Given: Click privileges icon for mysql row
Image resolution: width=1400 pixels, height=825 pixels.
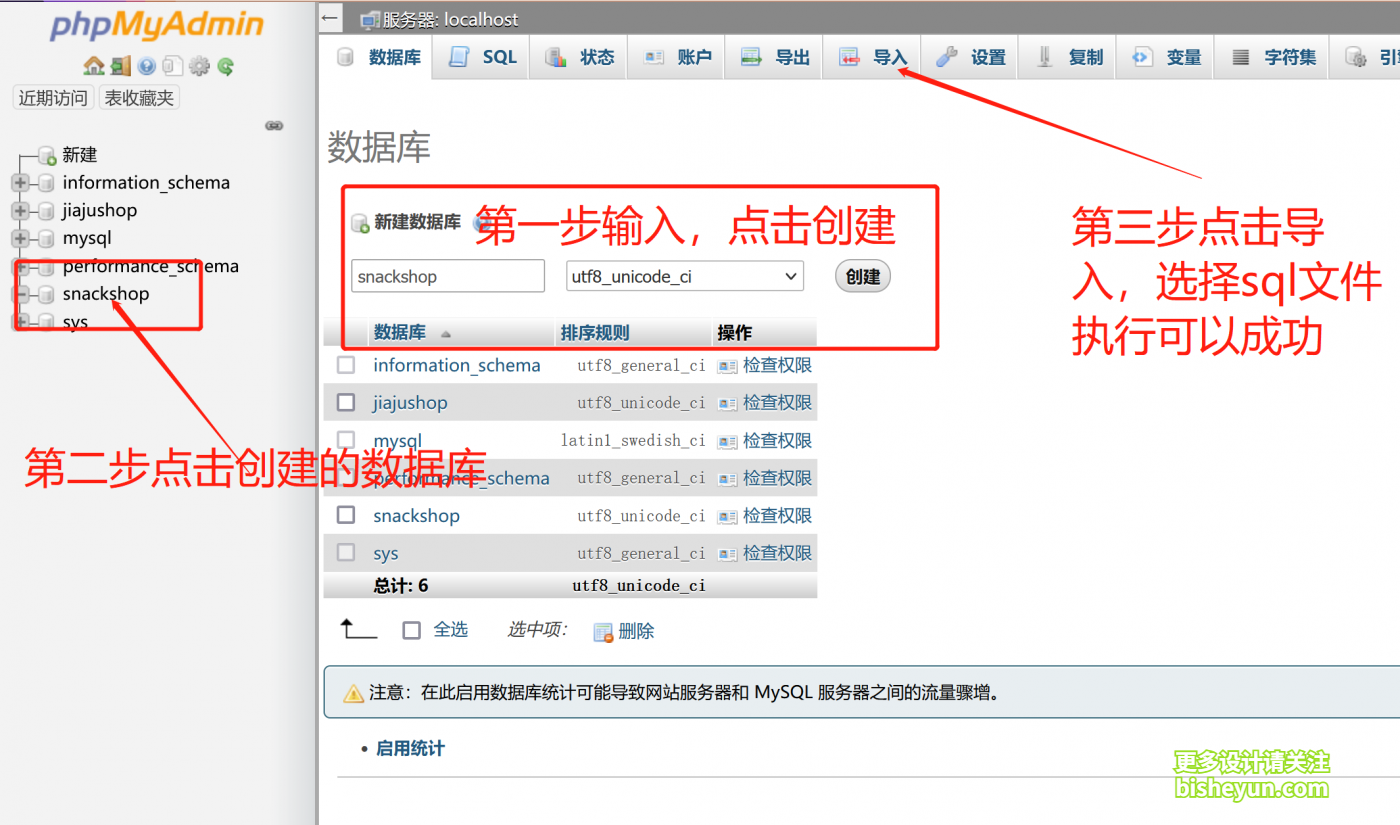Looking at the screenshot, I should [727, 441].
